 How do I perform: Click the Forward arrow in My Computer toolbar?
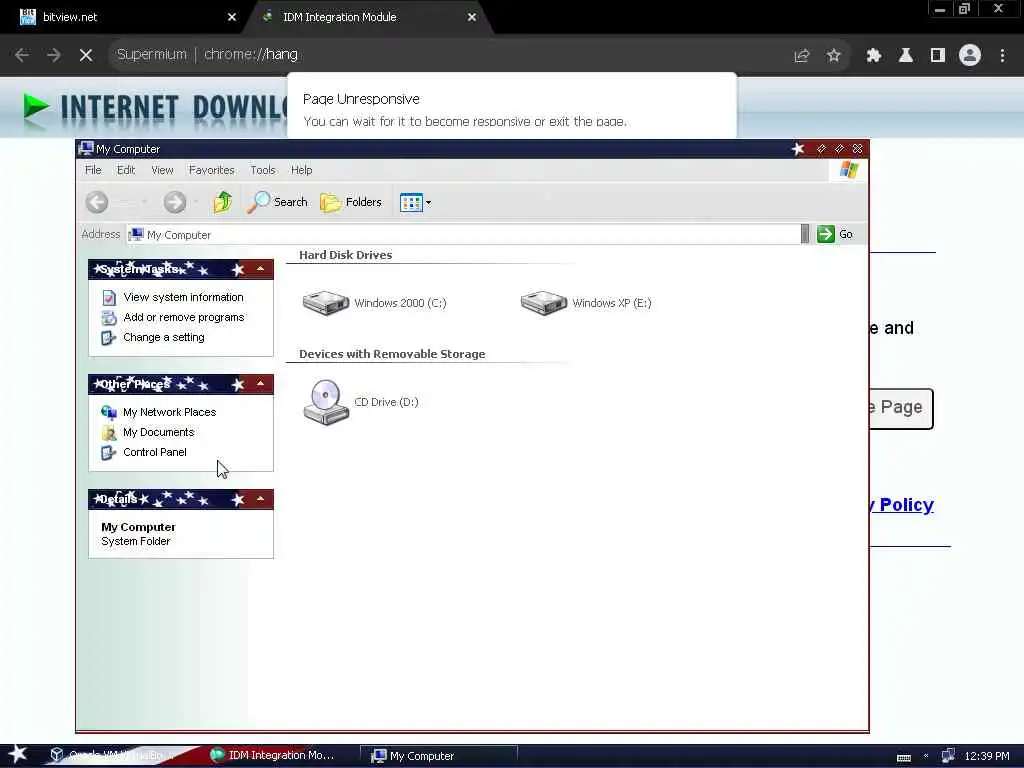tap(174, 202)
